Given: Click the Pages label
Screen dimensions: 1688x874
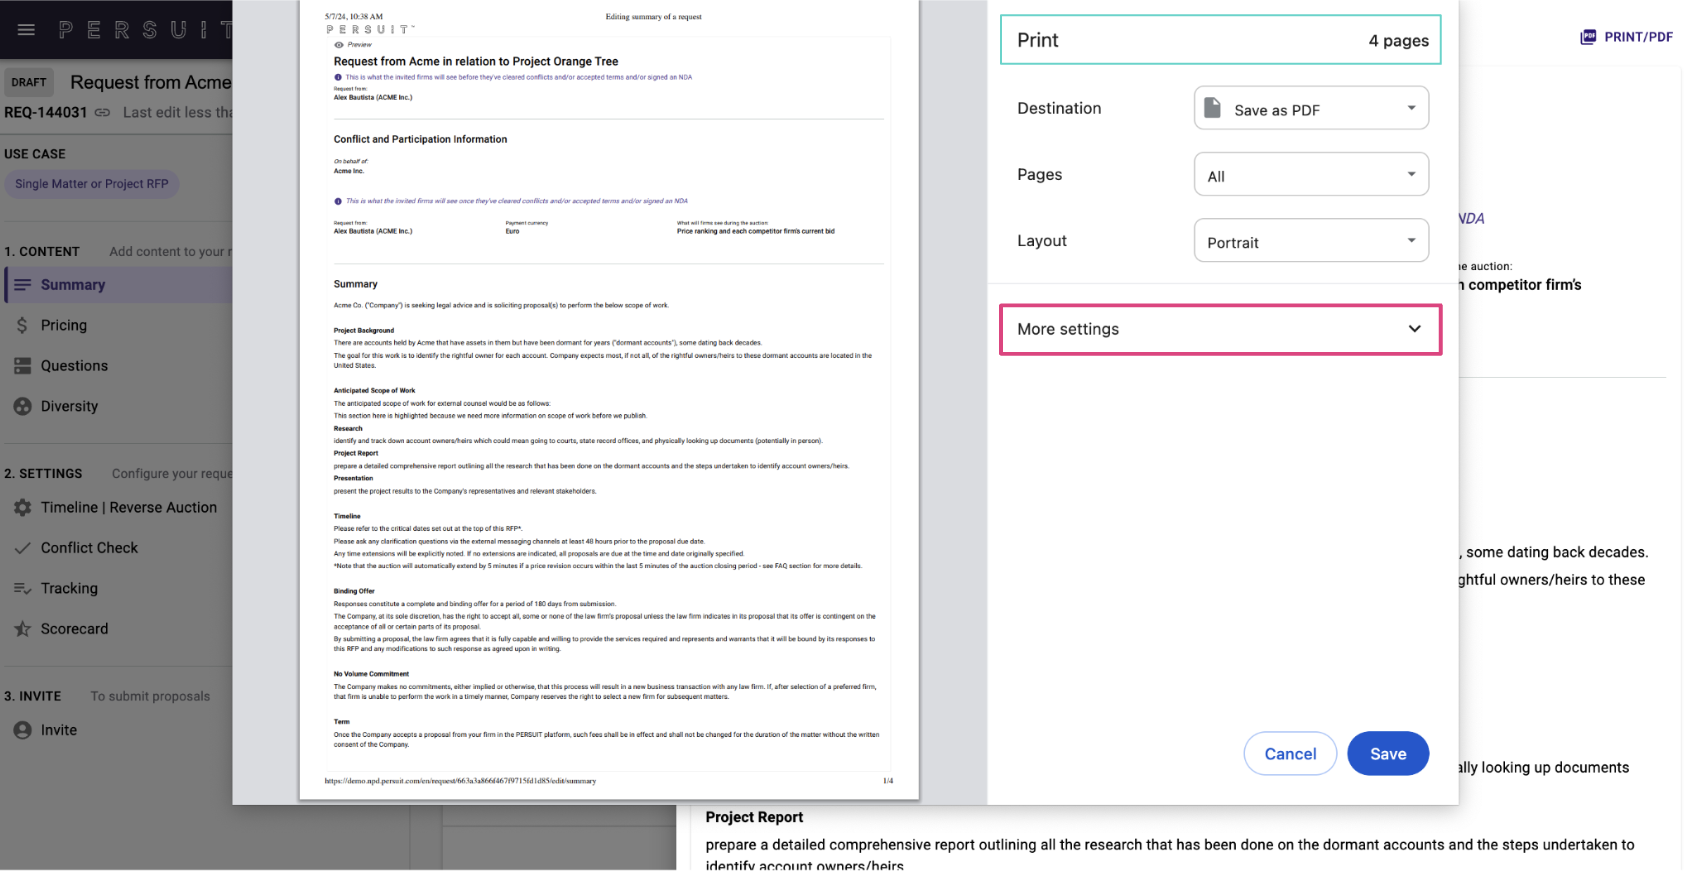Looking at the screenshot, I should pos(1039,175).
